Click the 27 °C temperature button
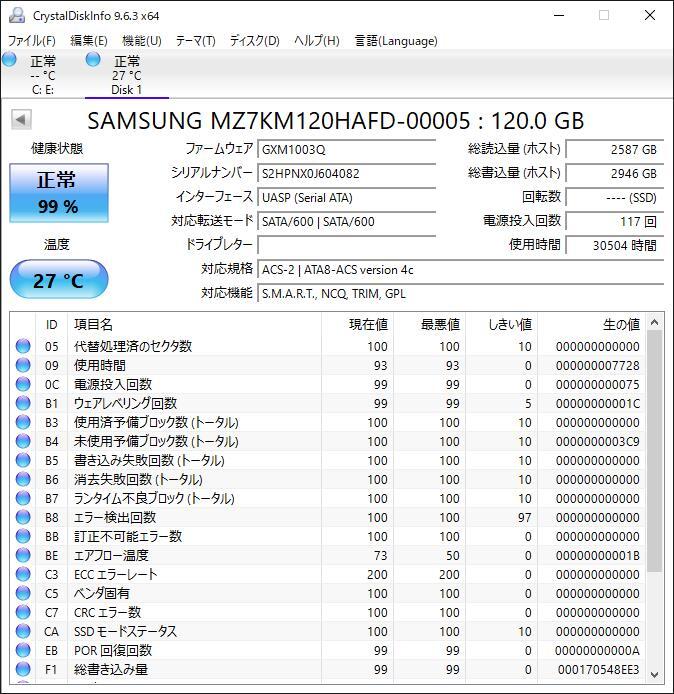 (59, 280)
